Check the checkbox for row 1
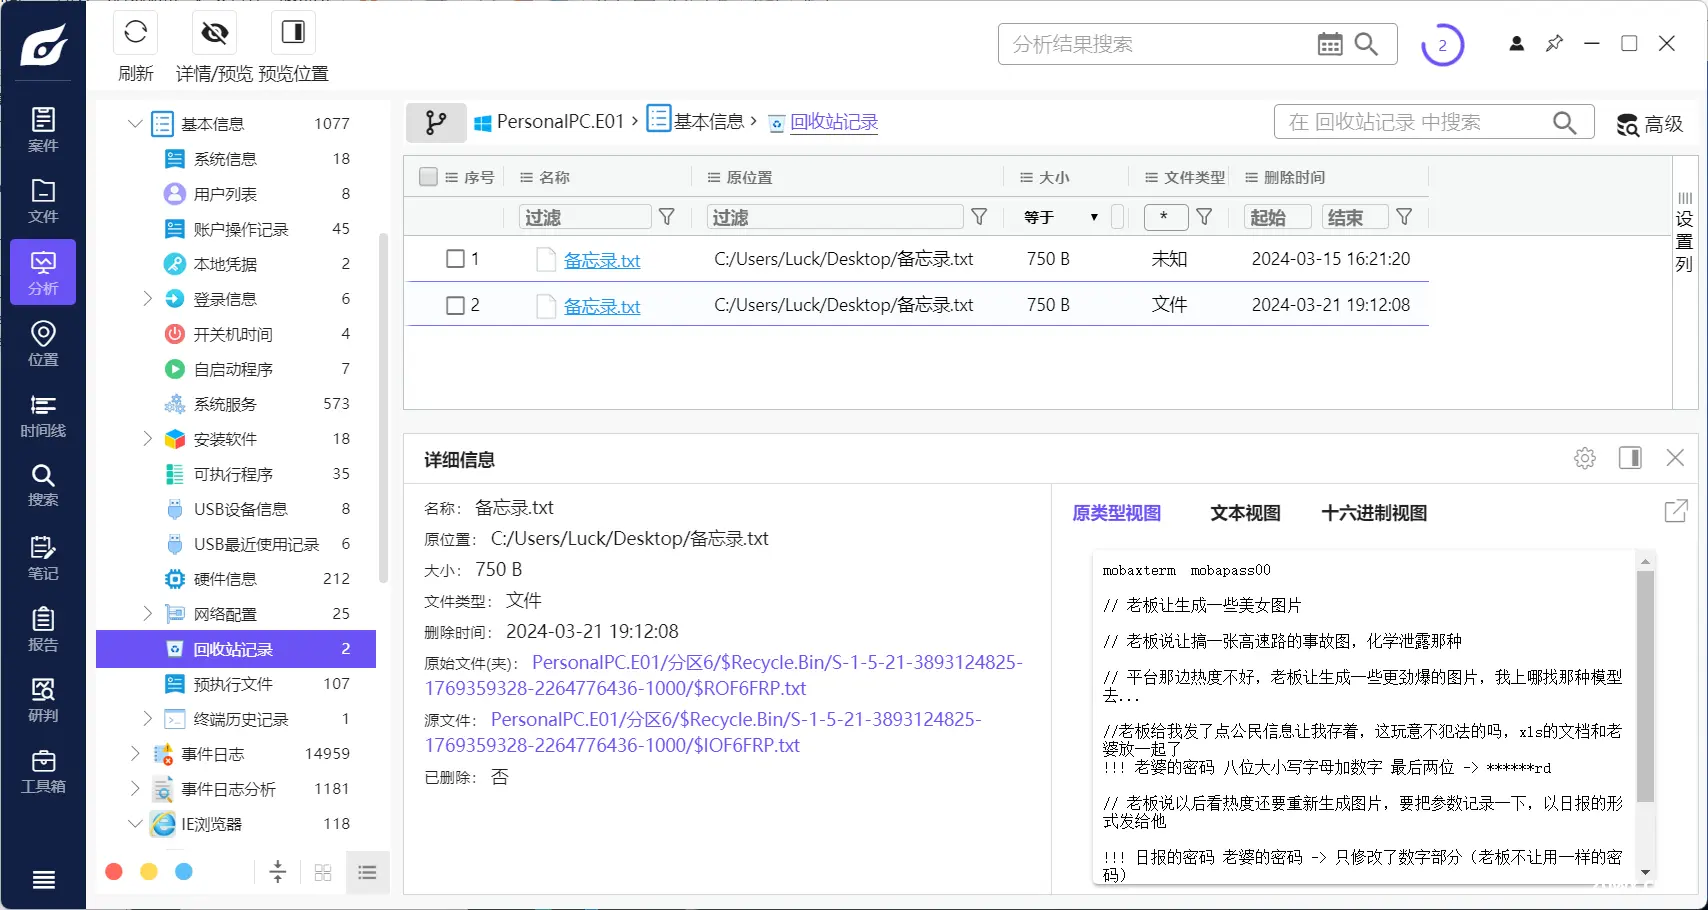 coord(455,259)
